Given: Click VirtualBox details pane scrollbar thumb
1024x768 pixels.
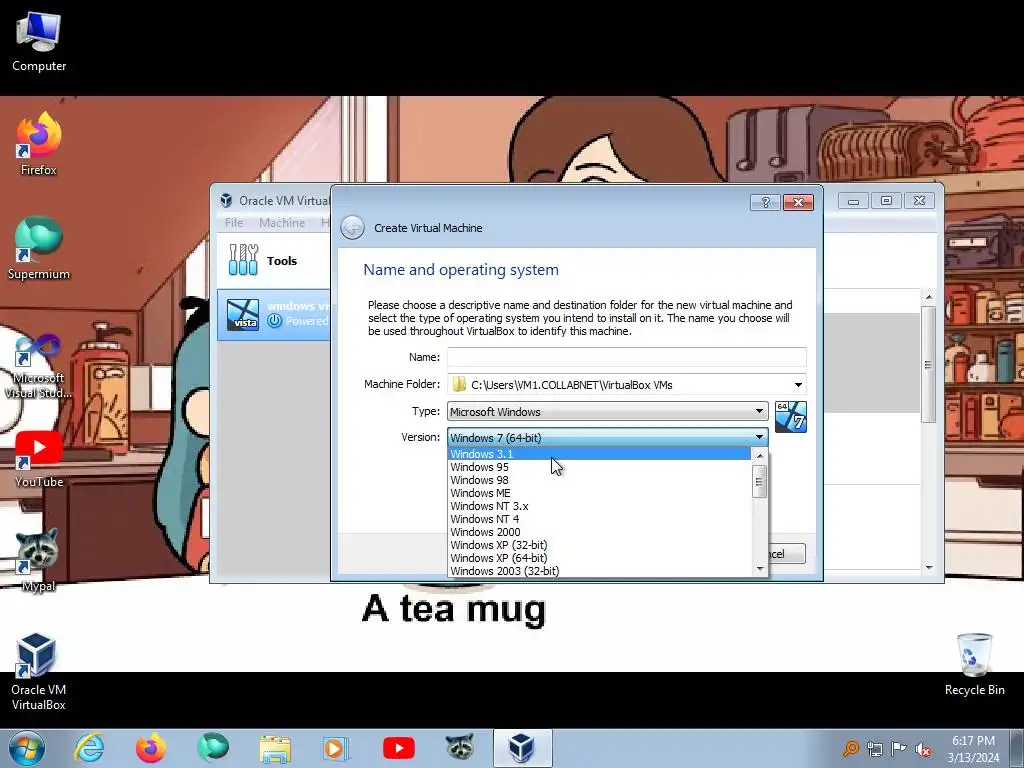Looking at the screenshot, I should click(x=928, y=364).
